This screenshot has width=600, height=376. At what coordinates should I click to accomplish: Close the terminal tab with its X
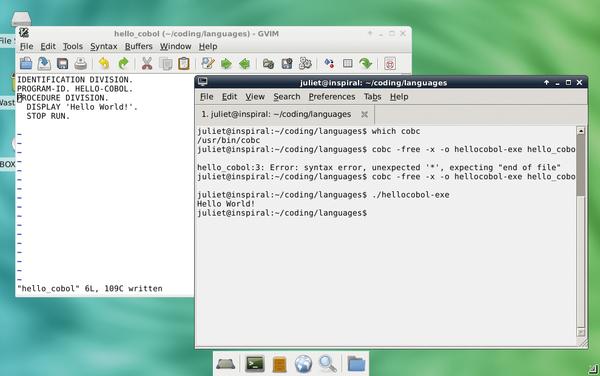tap(364, 114)
